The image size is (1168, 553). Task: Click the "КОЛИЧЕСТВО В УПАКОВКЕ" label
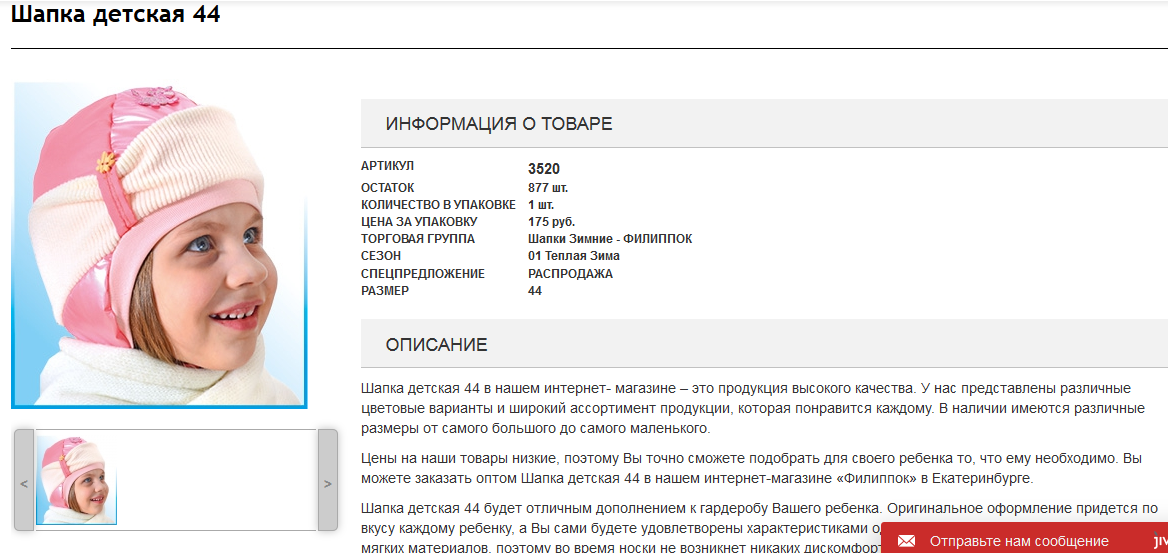click(438, 205)
